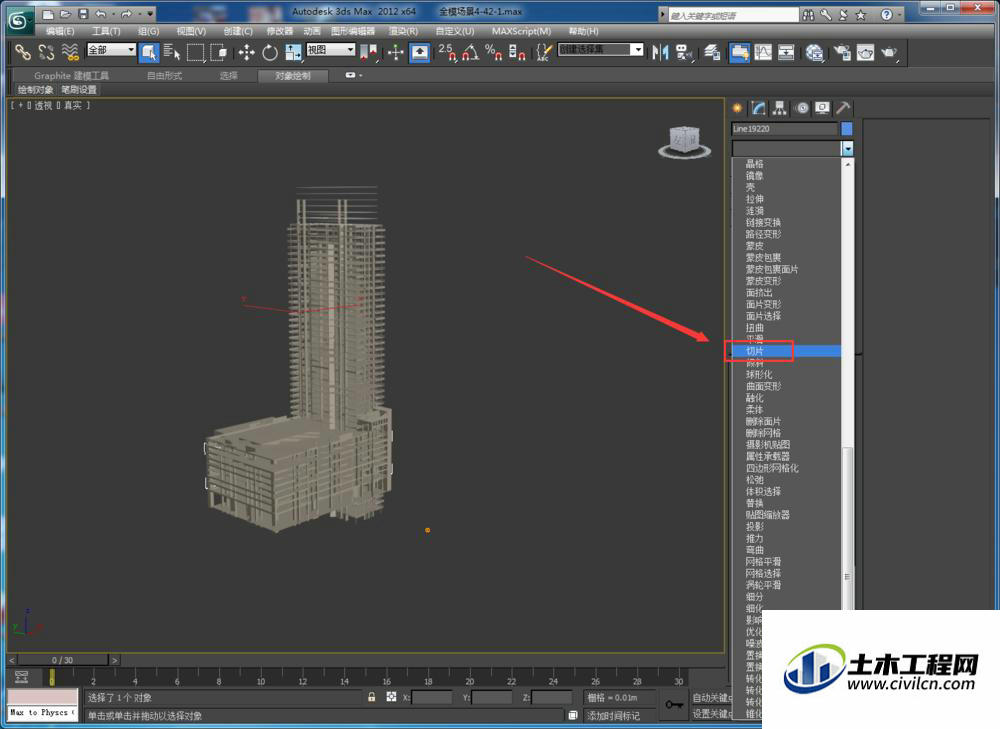
Task: Click the Undo arrow in title bar
Action: pyautogui.click(x=101, y=13)
